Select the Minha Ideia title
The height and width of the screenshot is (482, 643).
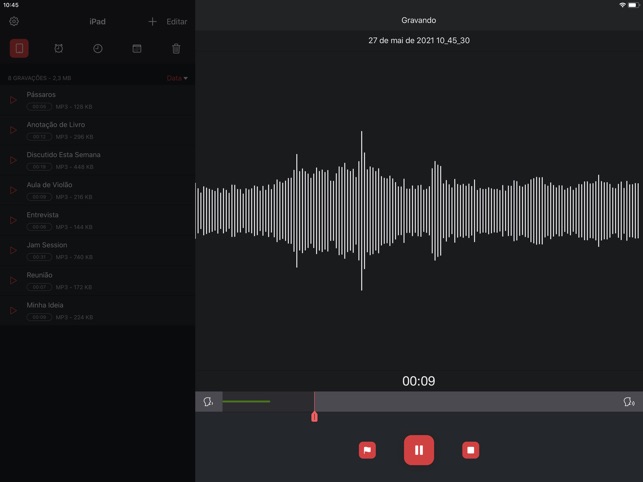45,305
